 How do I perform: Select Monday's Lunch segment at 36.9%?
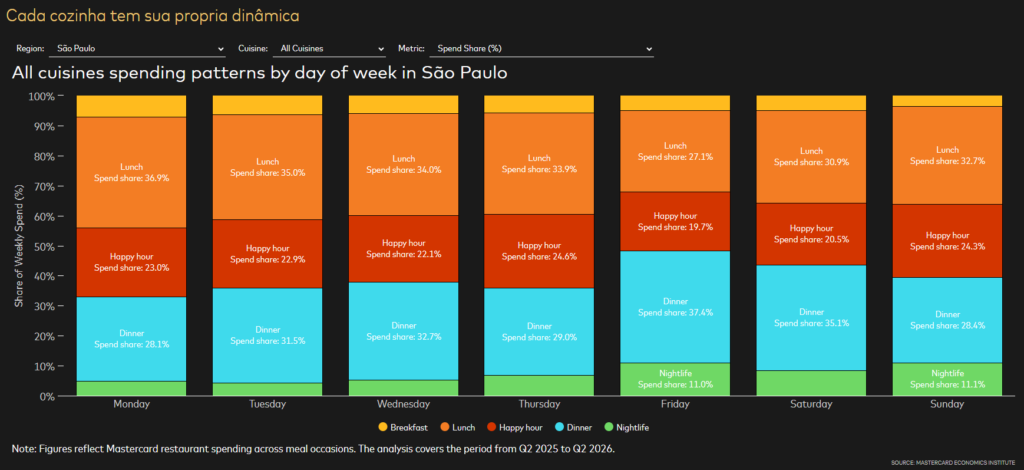coord(131,172)
